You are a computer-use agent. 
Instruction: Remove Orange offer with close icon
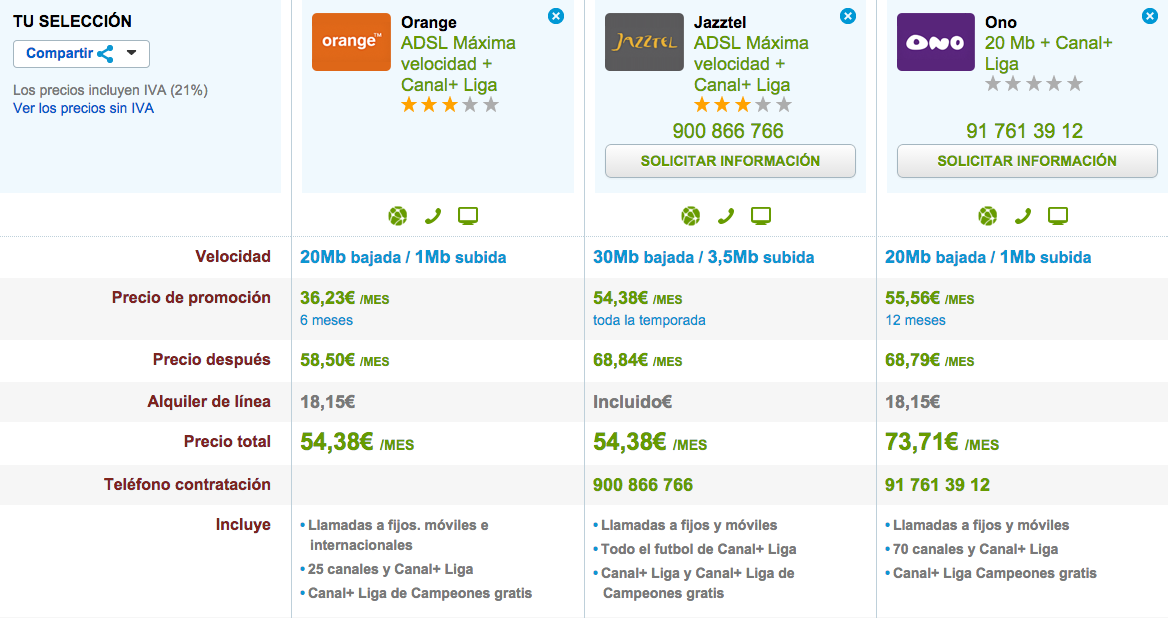[x=556, y=16]
